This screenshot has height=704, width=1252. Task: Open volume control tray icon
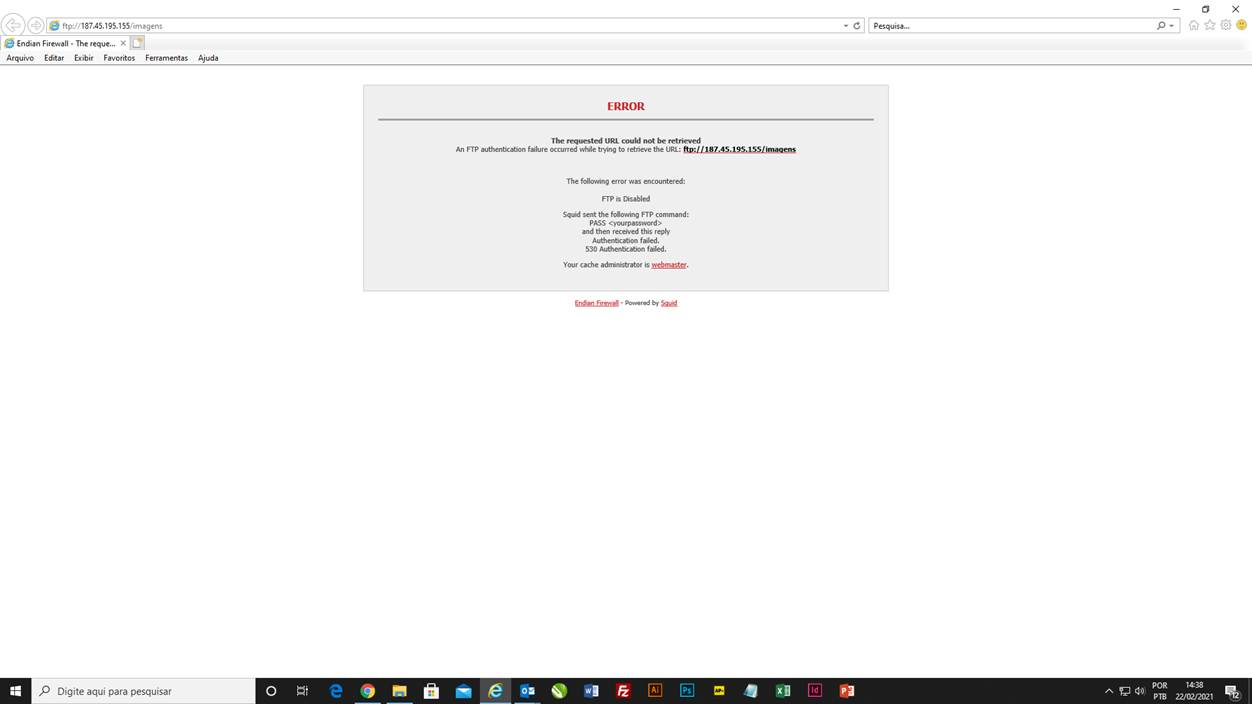tap(1140, 691)
